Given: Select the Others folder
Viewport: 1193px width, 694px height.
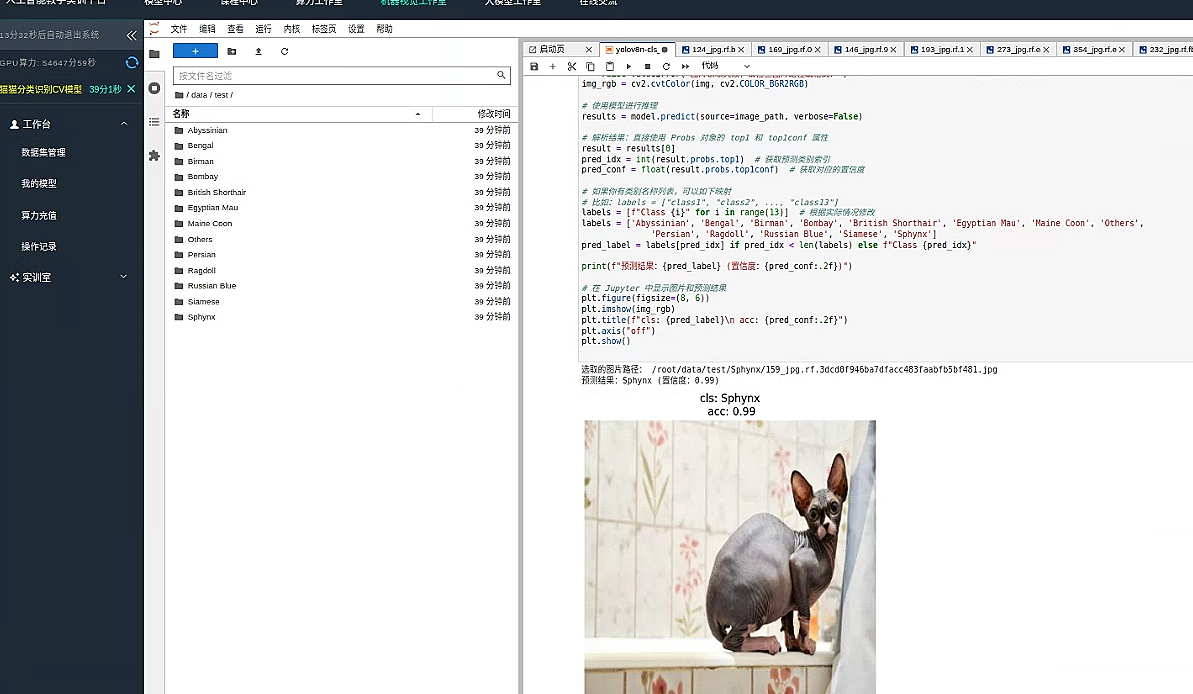Looking at the screenshot, I should (342, 239).
